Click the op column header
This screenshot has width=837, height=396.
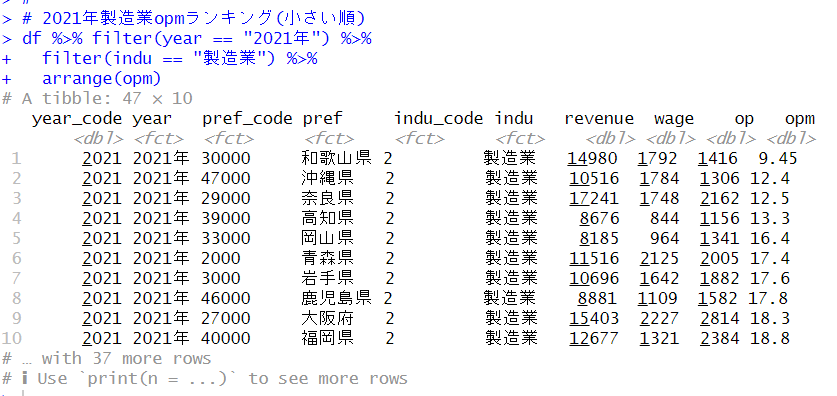[744, 118]
